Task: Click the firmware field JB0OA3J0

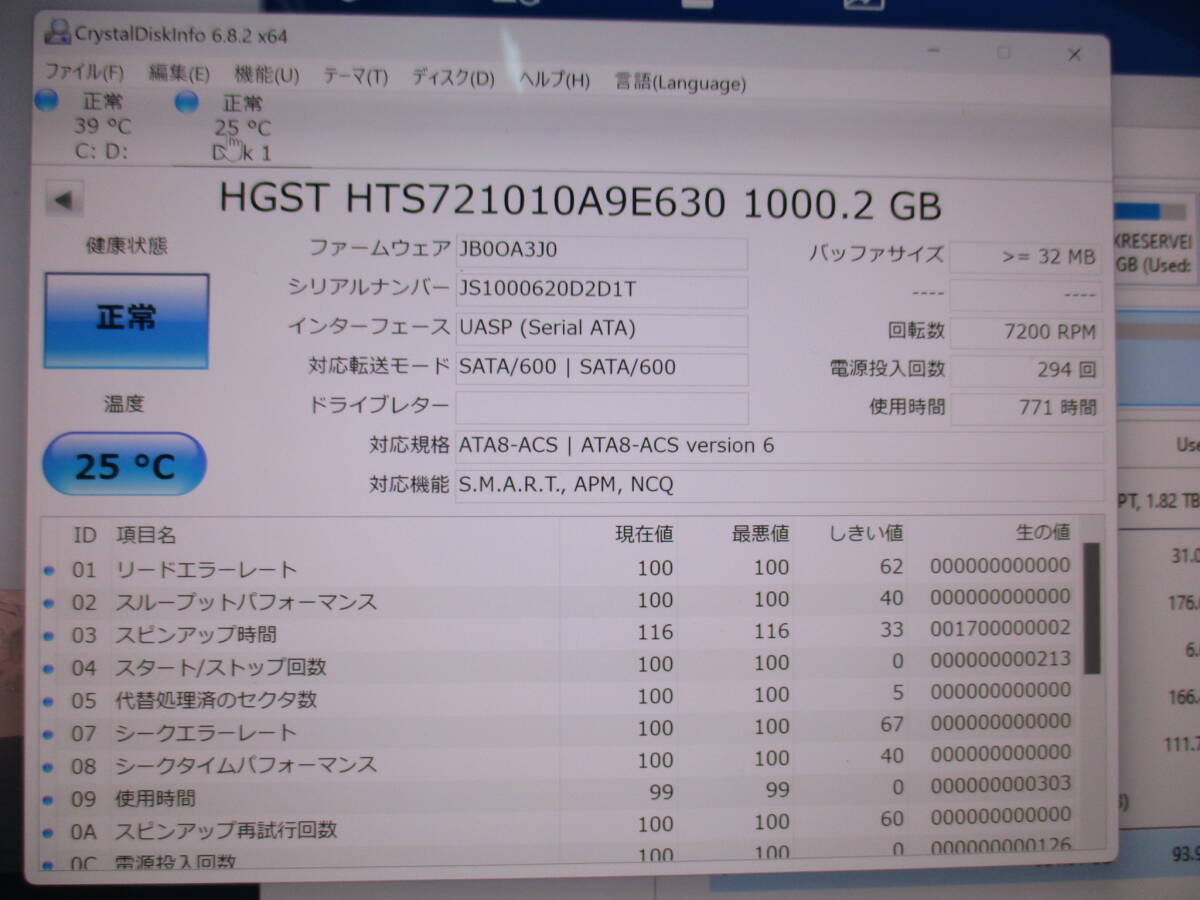Action: pos(601,251)
